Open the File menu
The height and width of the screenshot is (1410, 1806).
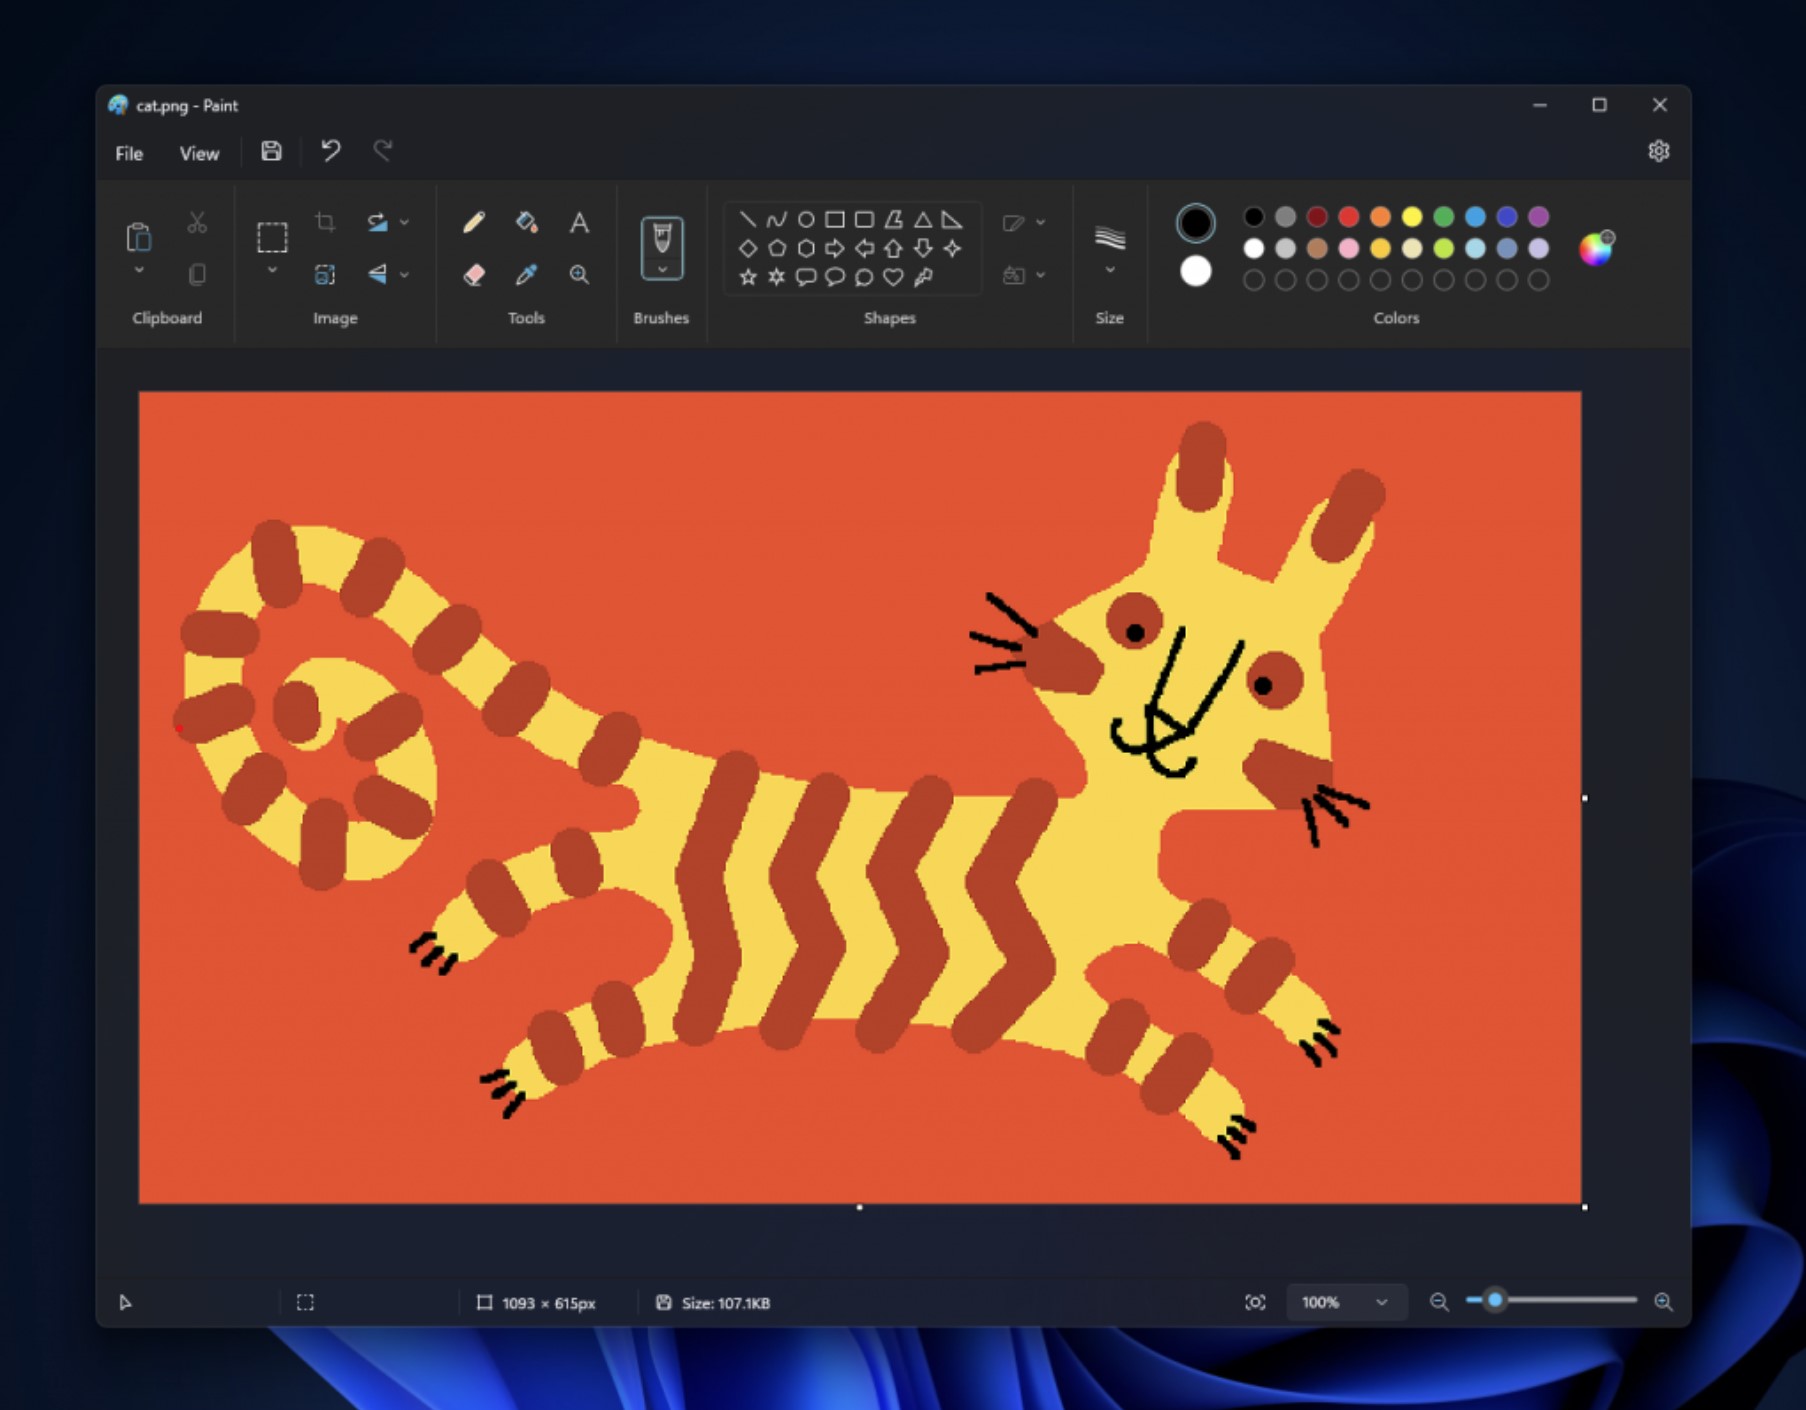[x=129, y=153]
